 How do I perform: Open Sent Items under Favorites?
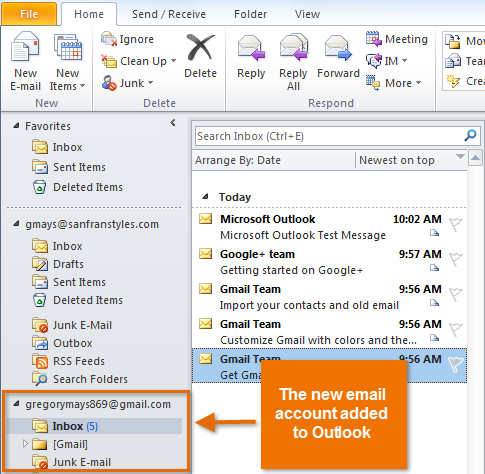[69, 167]
